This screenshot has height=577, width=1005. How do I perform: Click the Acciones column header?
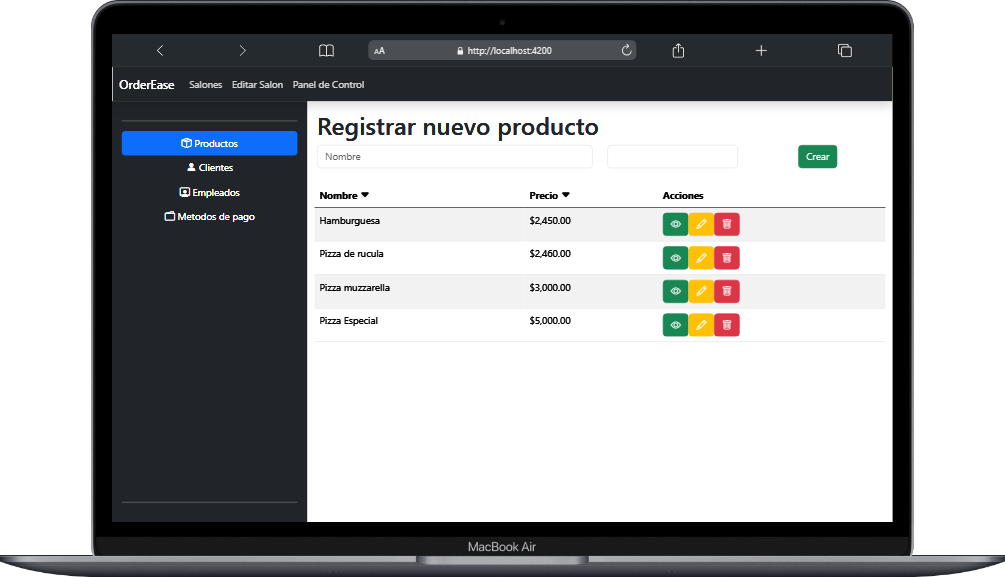683,196
